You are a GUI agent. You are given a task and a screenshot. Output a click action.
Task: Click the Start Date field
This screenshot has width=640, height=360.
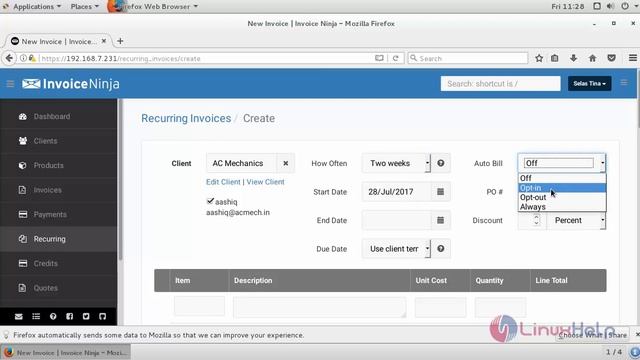(396, 192)
